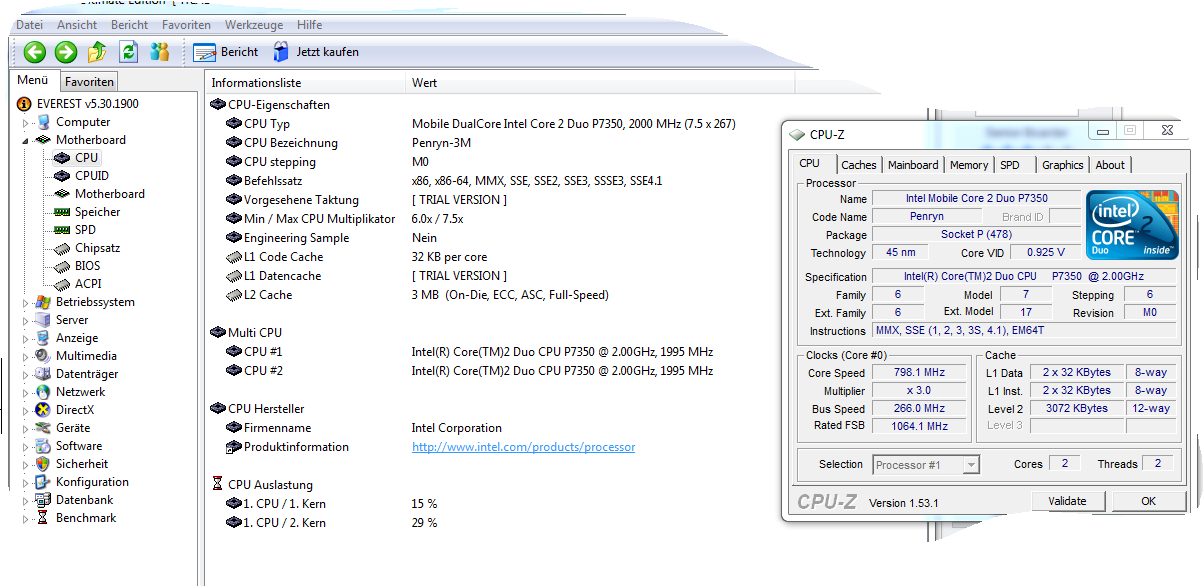The image size is (1203, 586).
Task: Expand the Server node
Action: pos(27,320)
